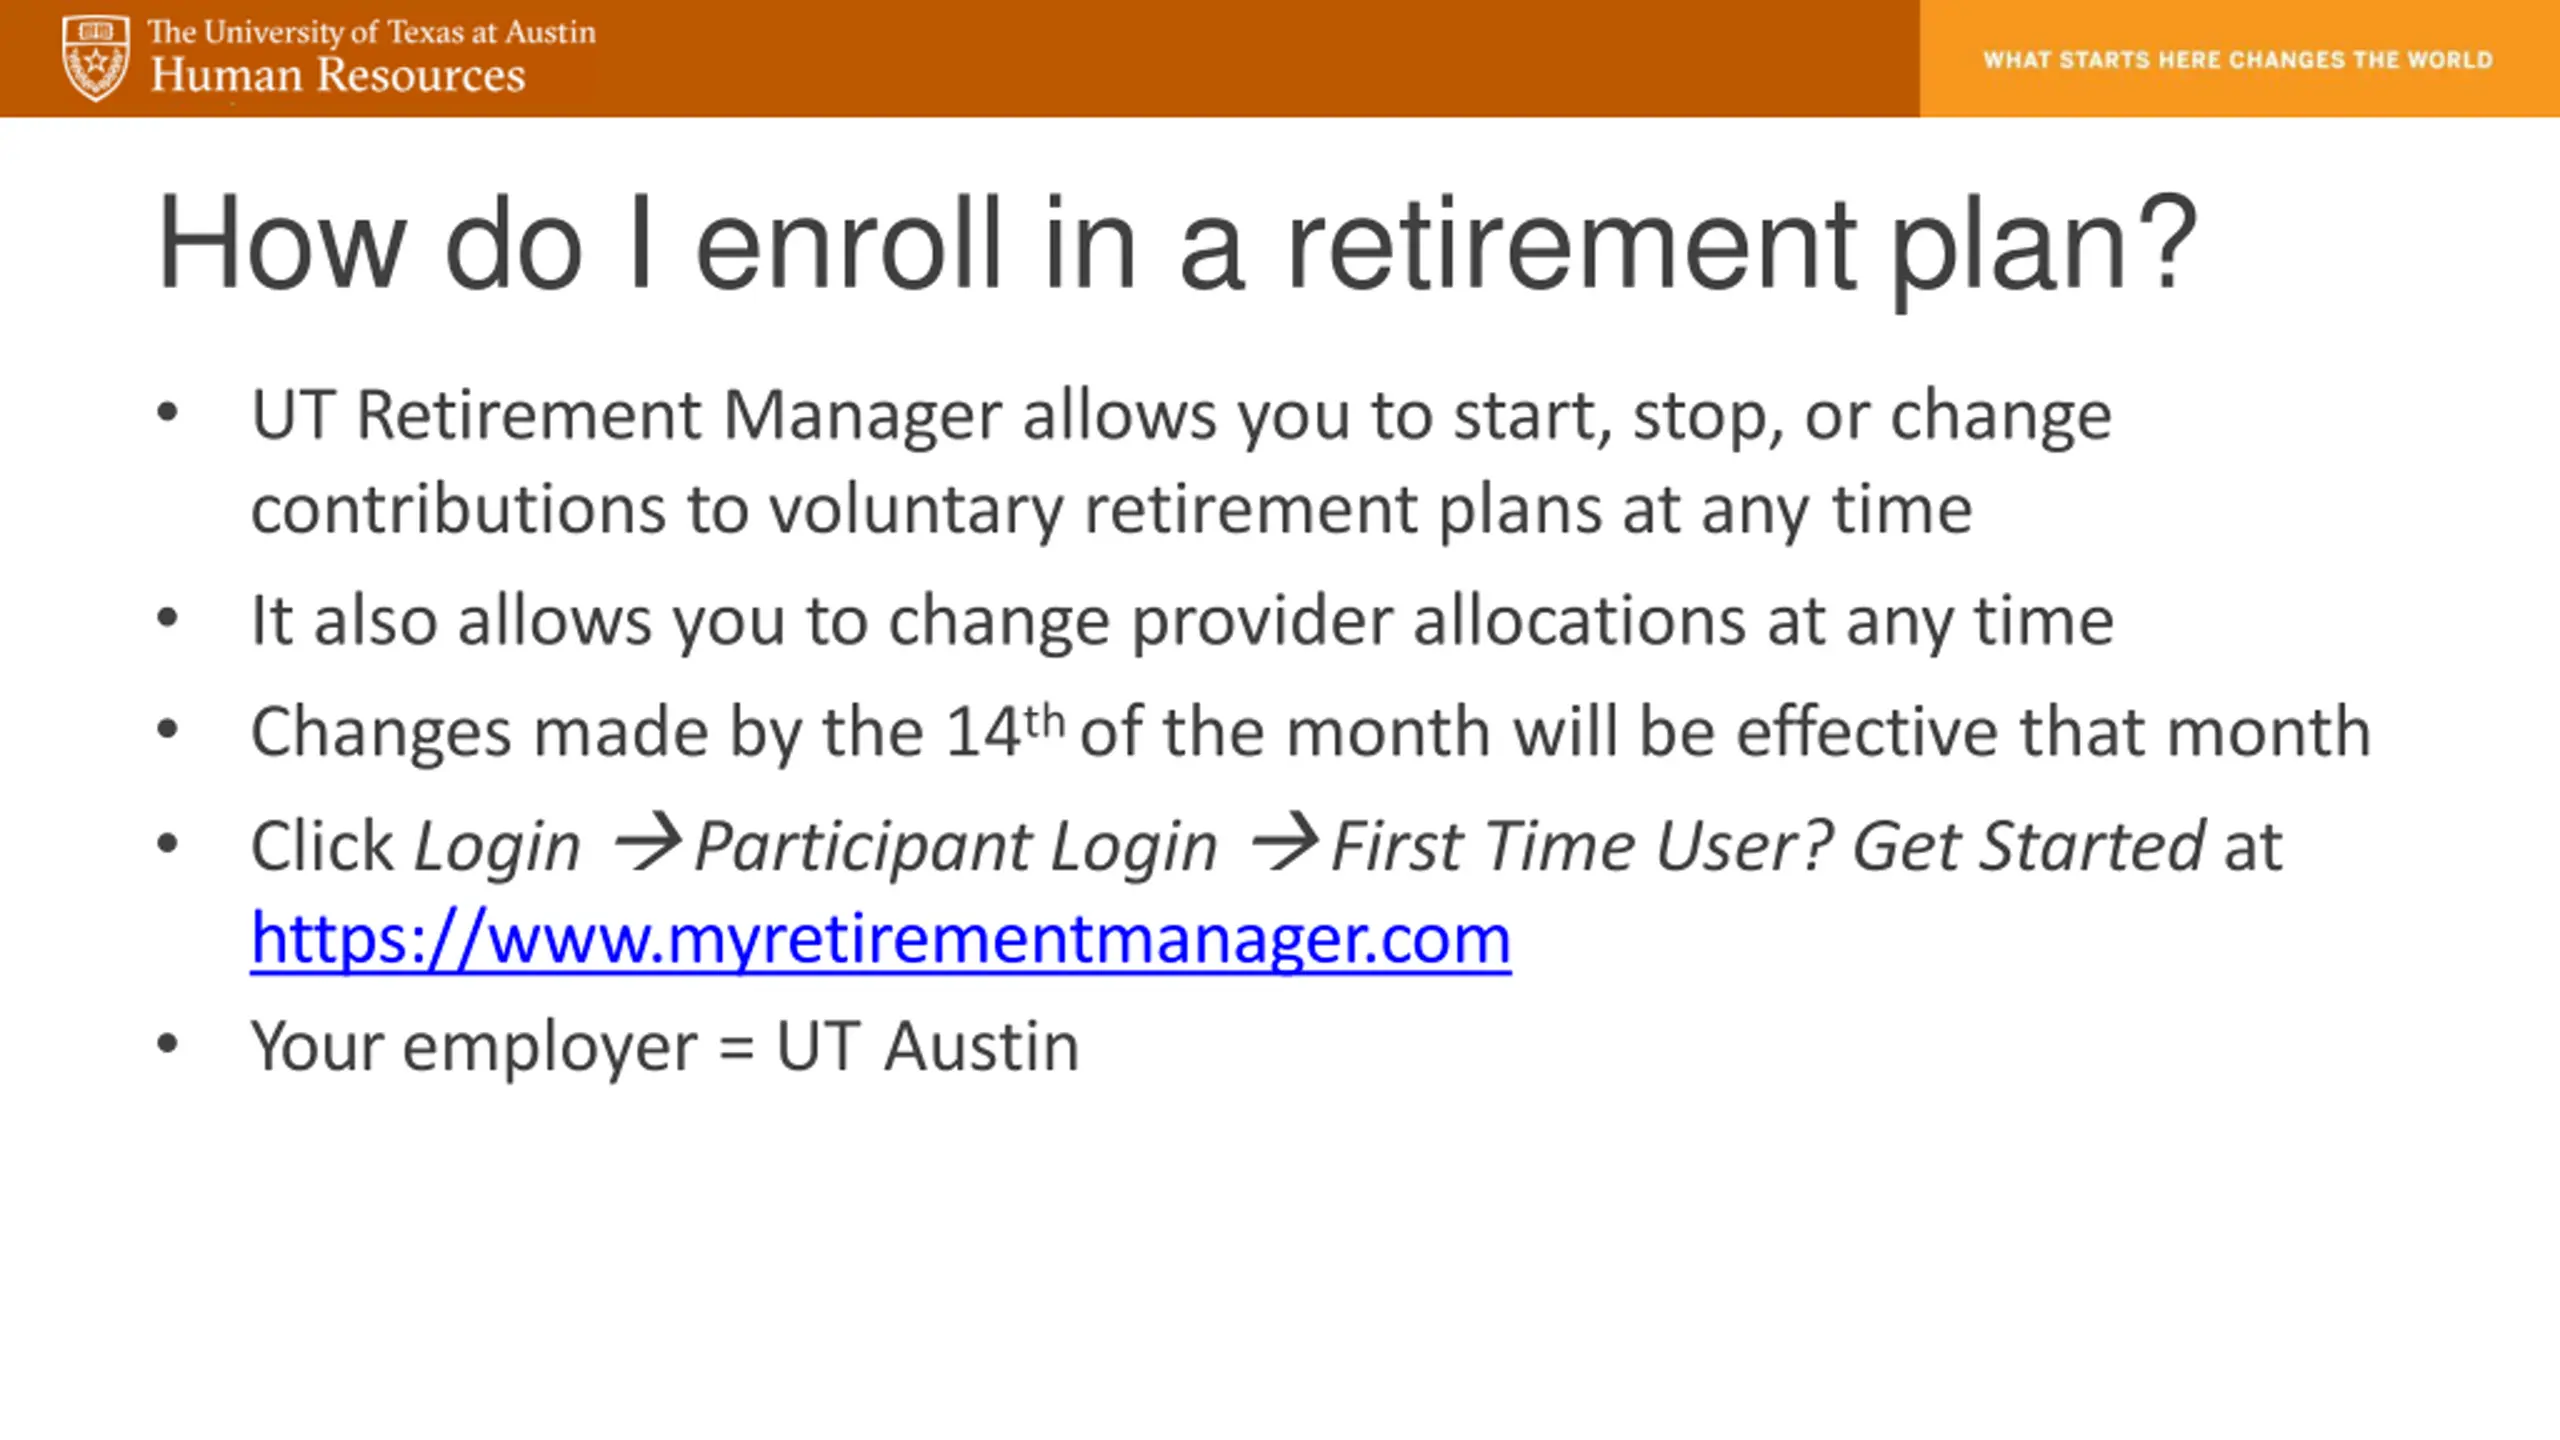Click the arrow icon before First Time User

pos(1285,842)
